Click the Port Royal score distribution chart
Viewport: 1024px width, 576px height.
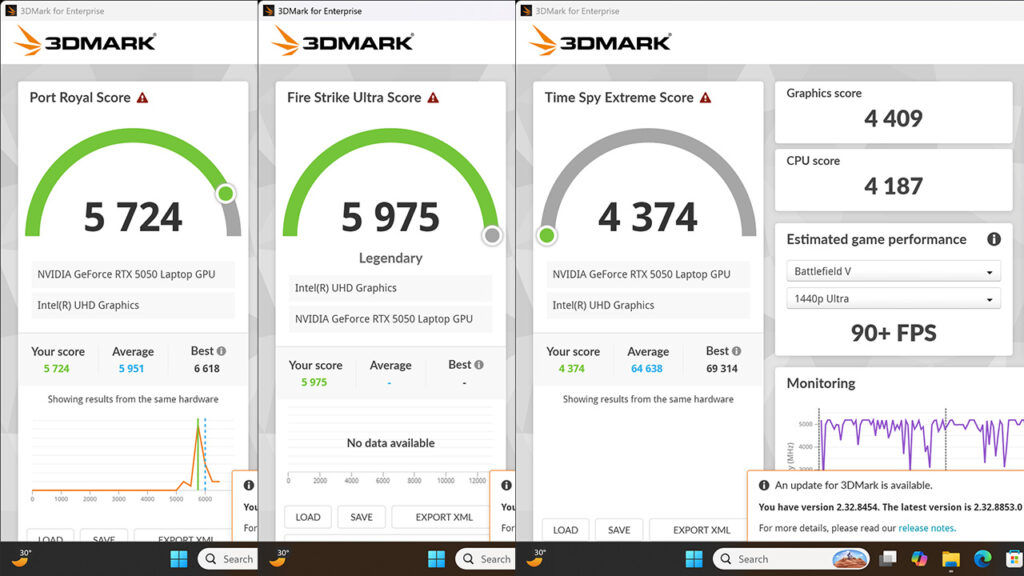[x=133, y=459]
